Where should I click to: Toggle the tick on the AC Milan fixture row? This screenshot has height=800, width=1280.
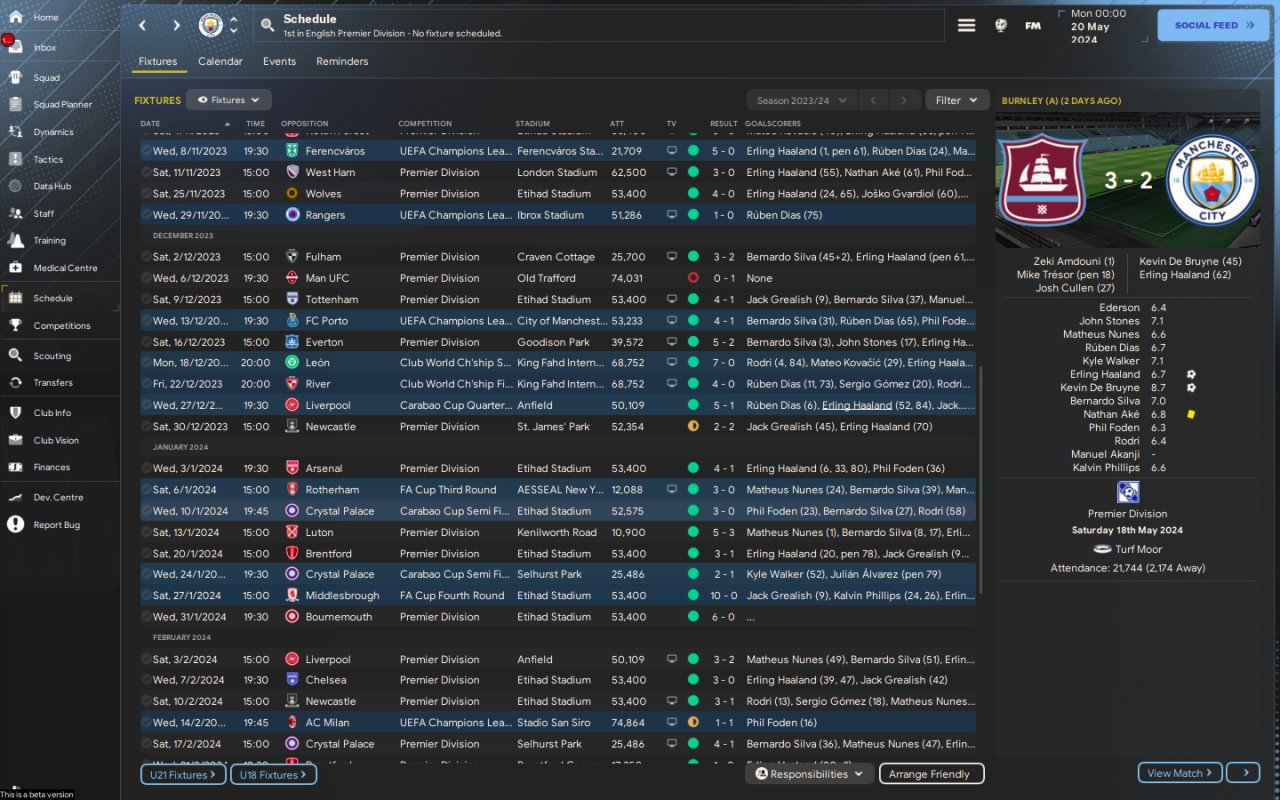point(146,722)
